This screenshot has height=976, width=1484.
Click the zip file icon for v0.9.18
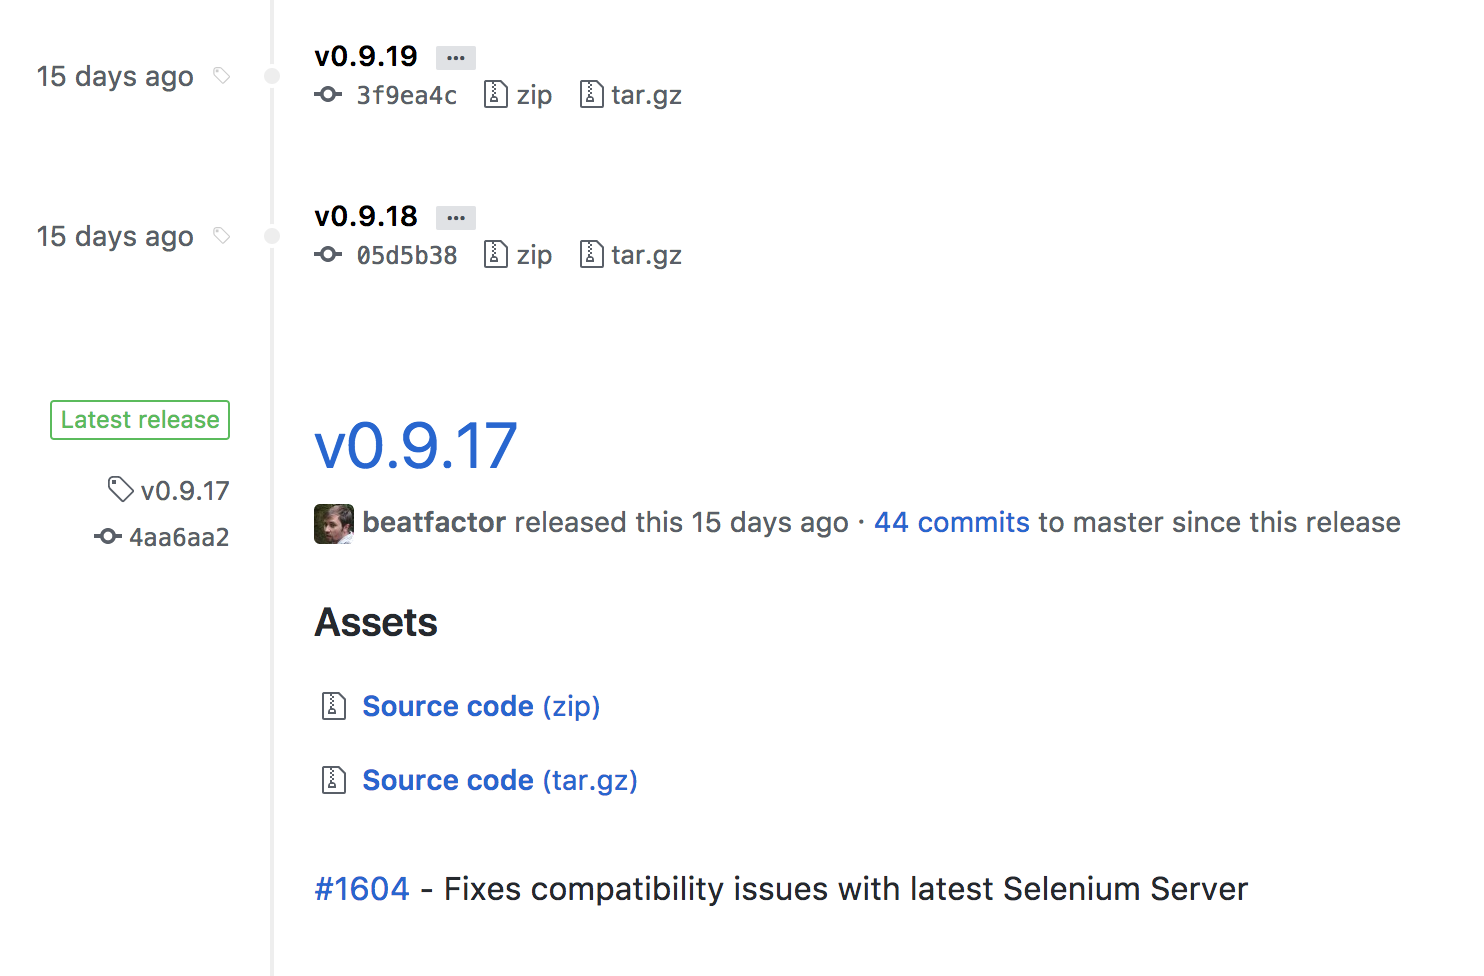[495, 254]
